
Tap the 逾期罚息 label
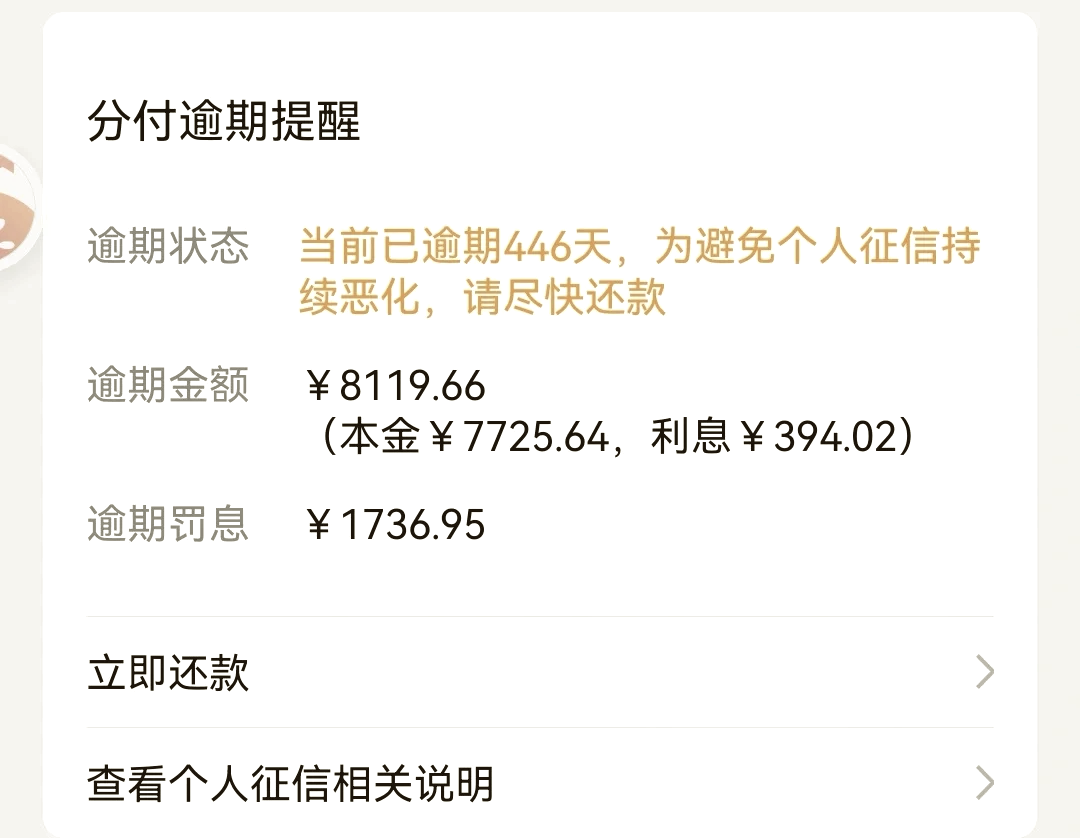point(168,524)
